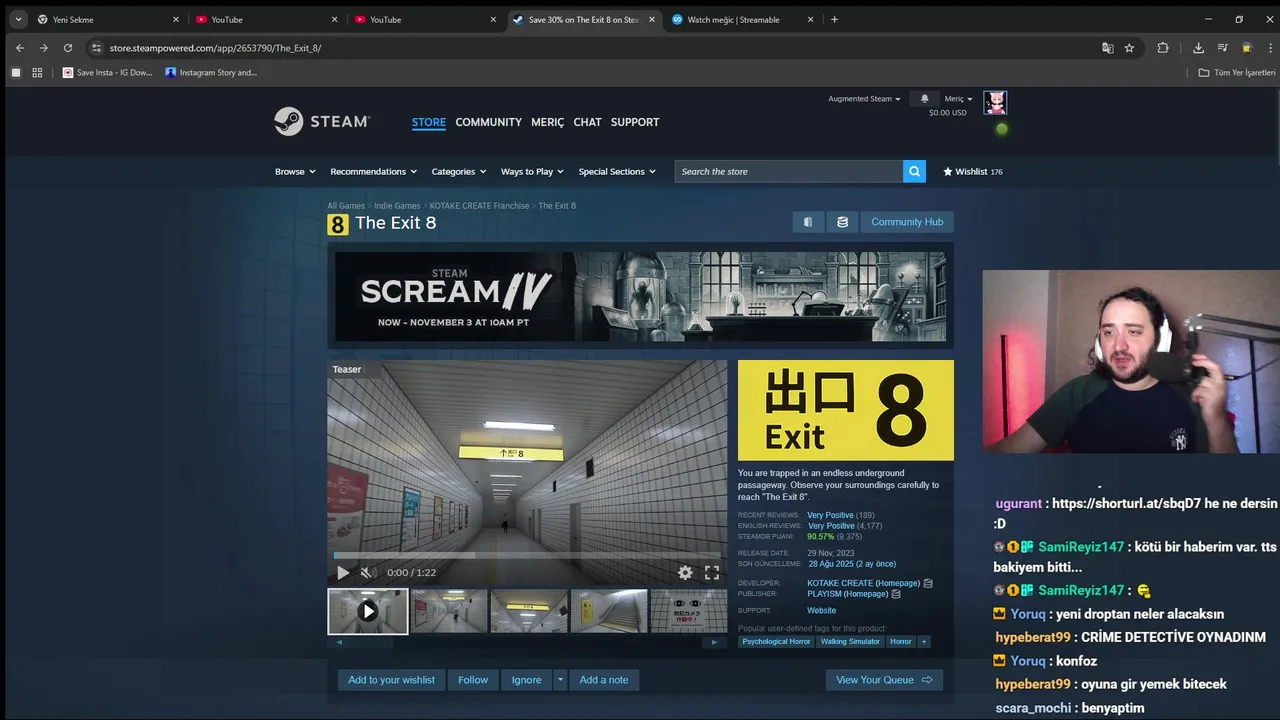Open the new tab plus button
The image size is (1280, 720).
[x=834, y=19]
